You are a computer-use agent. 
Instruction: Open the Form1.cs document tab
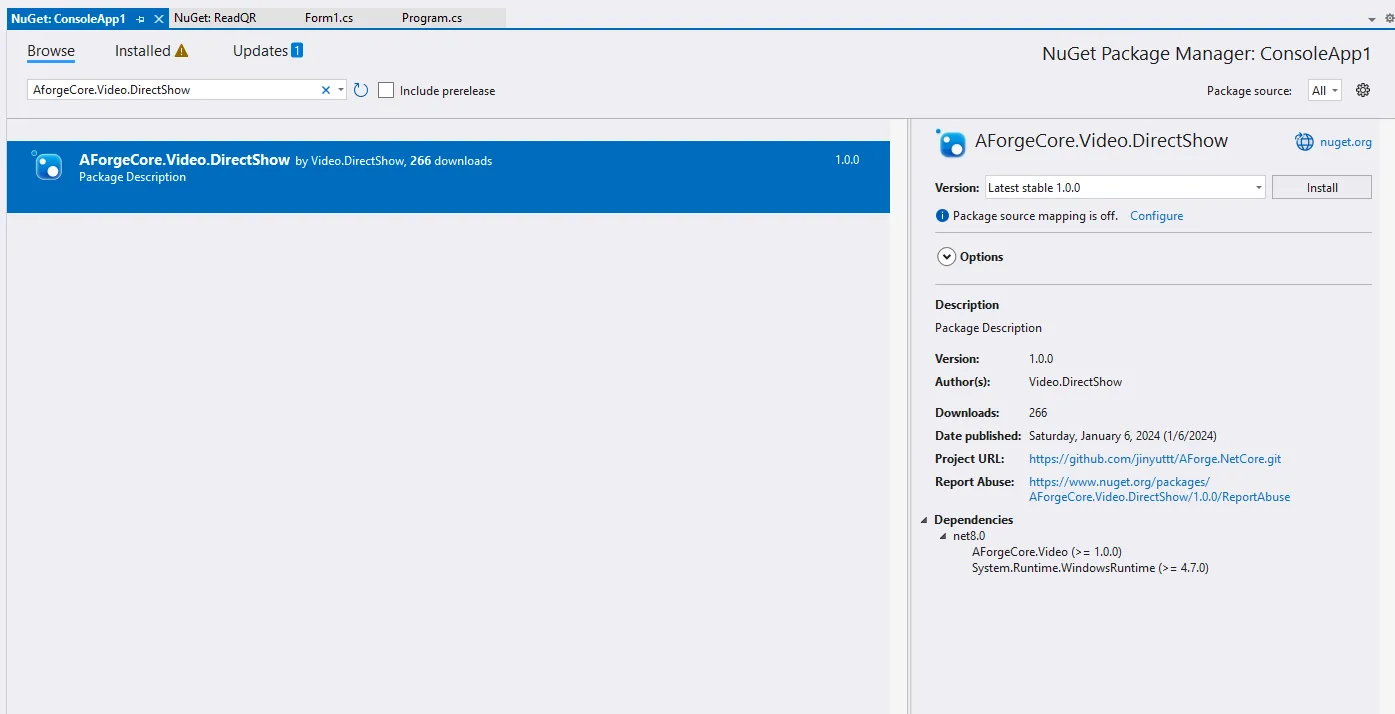coord(329,18)
